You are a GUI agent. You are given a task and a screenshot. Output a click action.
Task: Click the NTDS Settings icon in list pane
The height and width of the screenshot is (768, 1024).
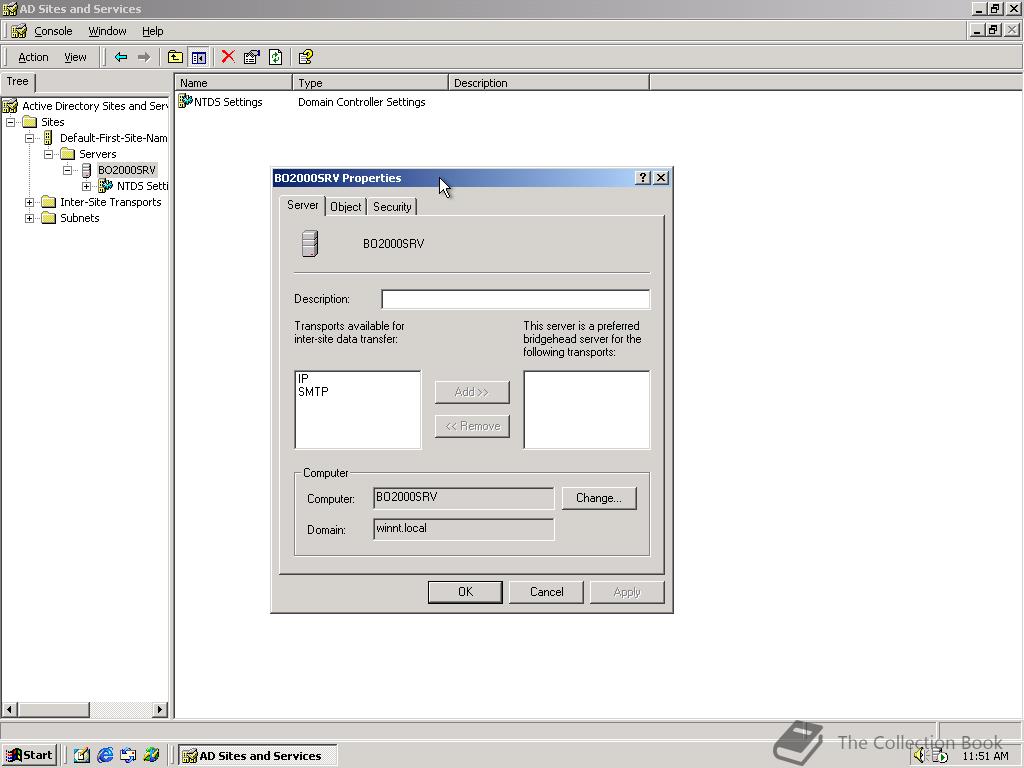pos(185,101)
